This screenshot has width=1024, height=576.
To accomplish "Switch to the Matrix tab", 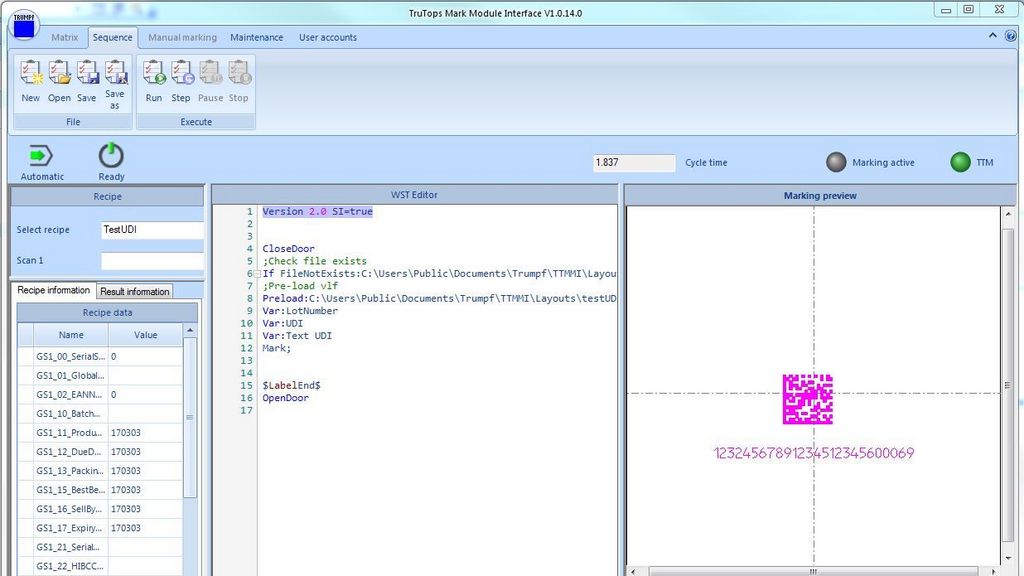I will coord(65,37).
